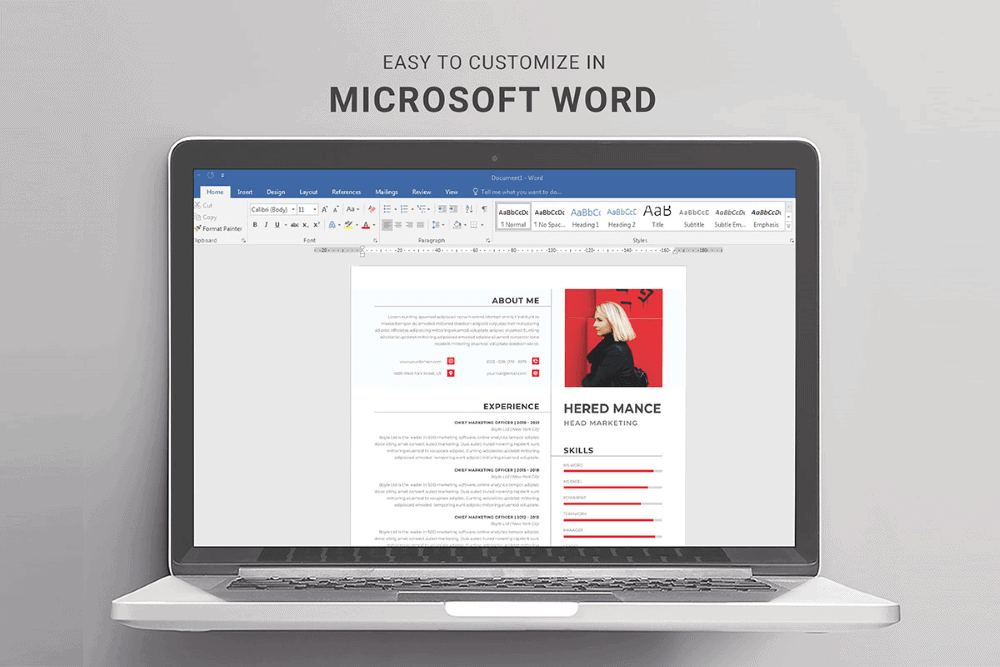1000x667 pixels.
Task: Click the Copy command
Action: pyautogui.click(x=205, y=217)
